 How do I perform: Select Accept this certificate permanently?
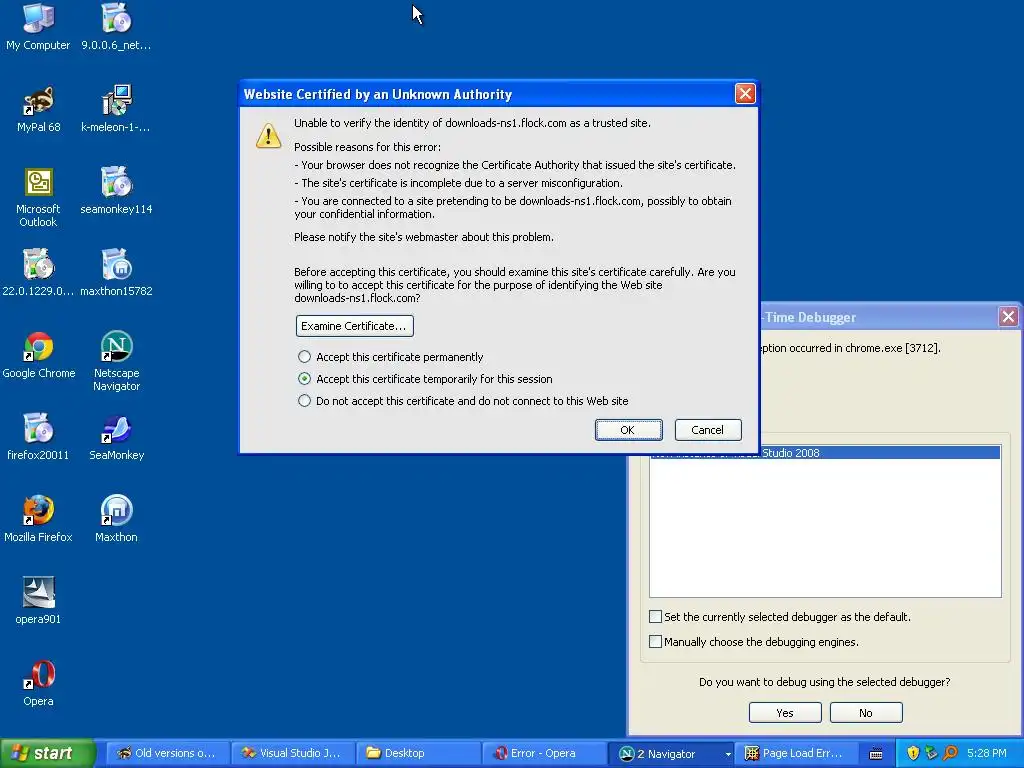(304, 357)
